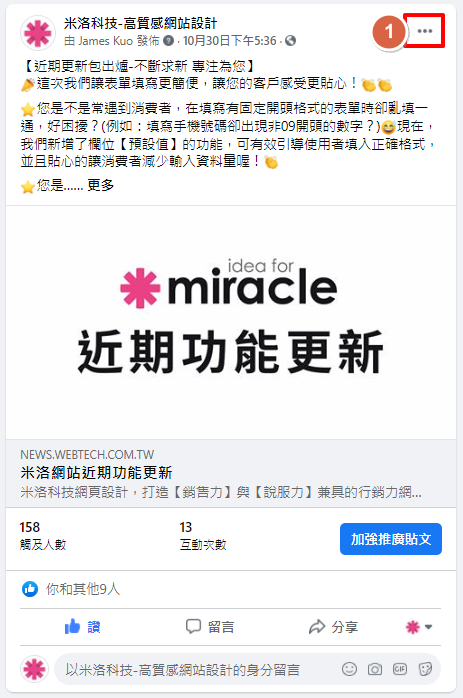This screenshot has height=698, width=463.
Task: Click the question mark icon beside James Kuo
Action: pos(168,41)
